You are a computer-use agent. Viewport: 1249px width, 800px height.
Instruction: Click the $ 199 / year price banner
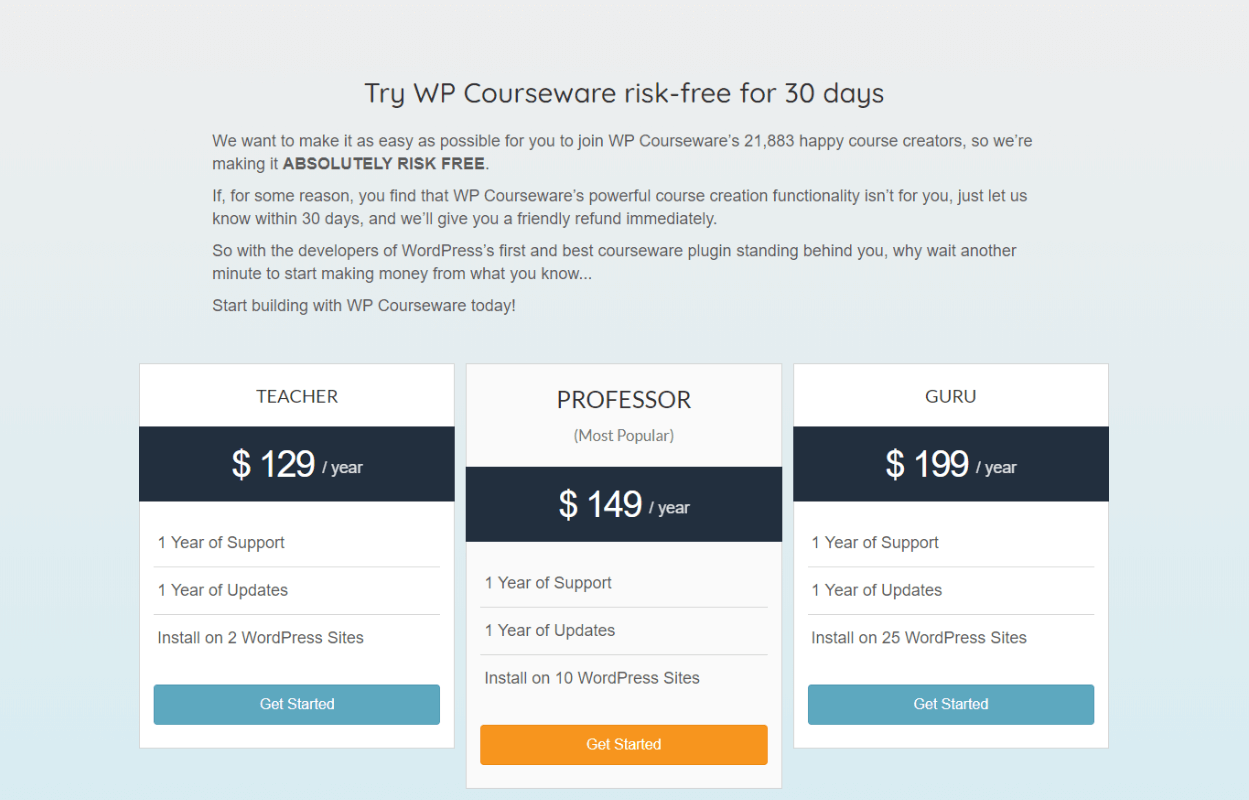951,464
